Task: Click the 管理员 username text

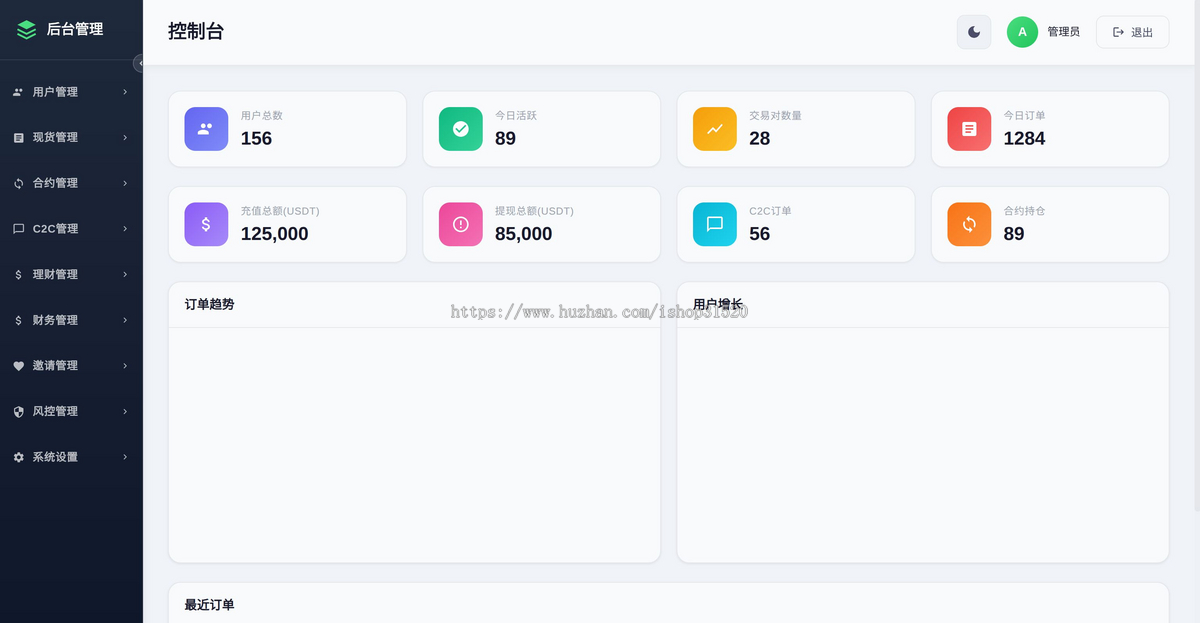Action: [x=1063, y=32]
